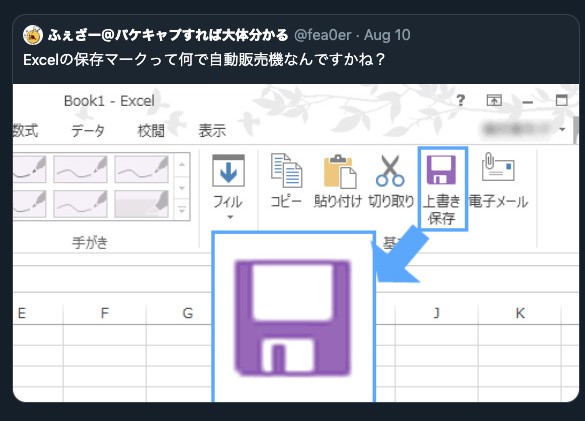
Task: Expand the Fill (フィル) dropdown arrow
Action: click(230, 217)
